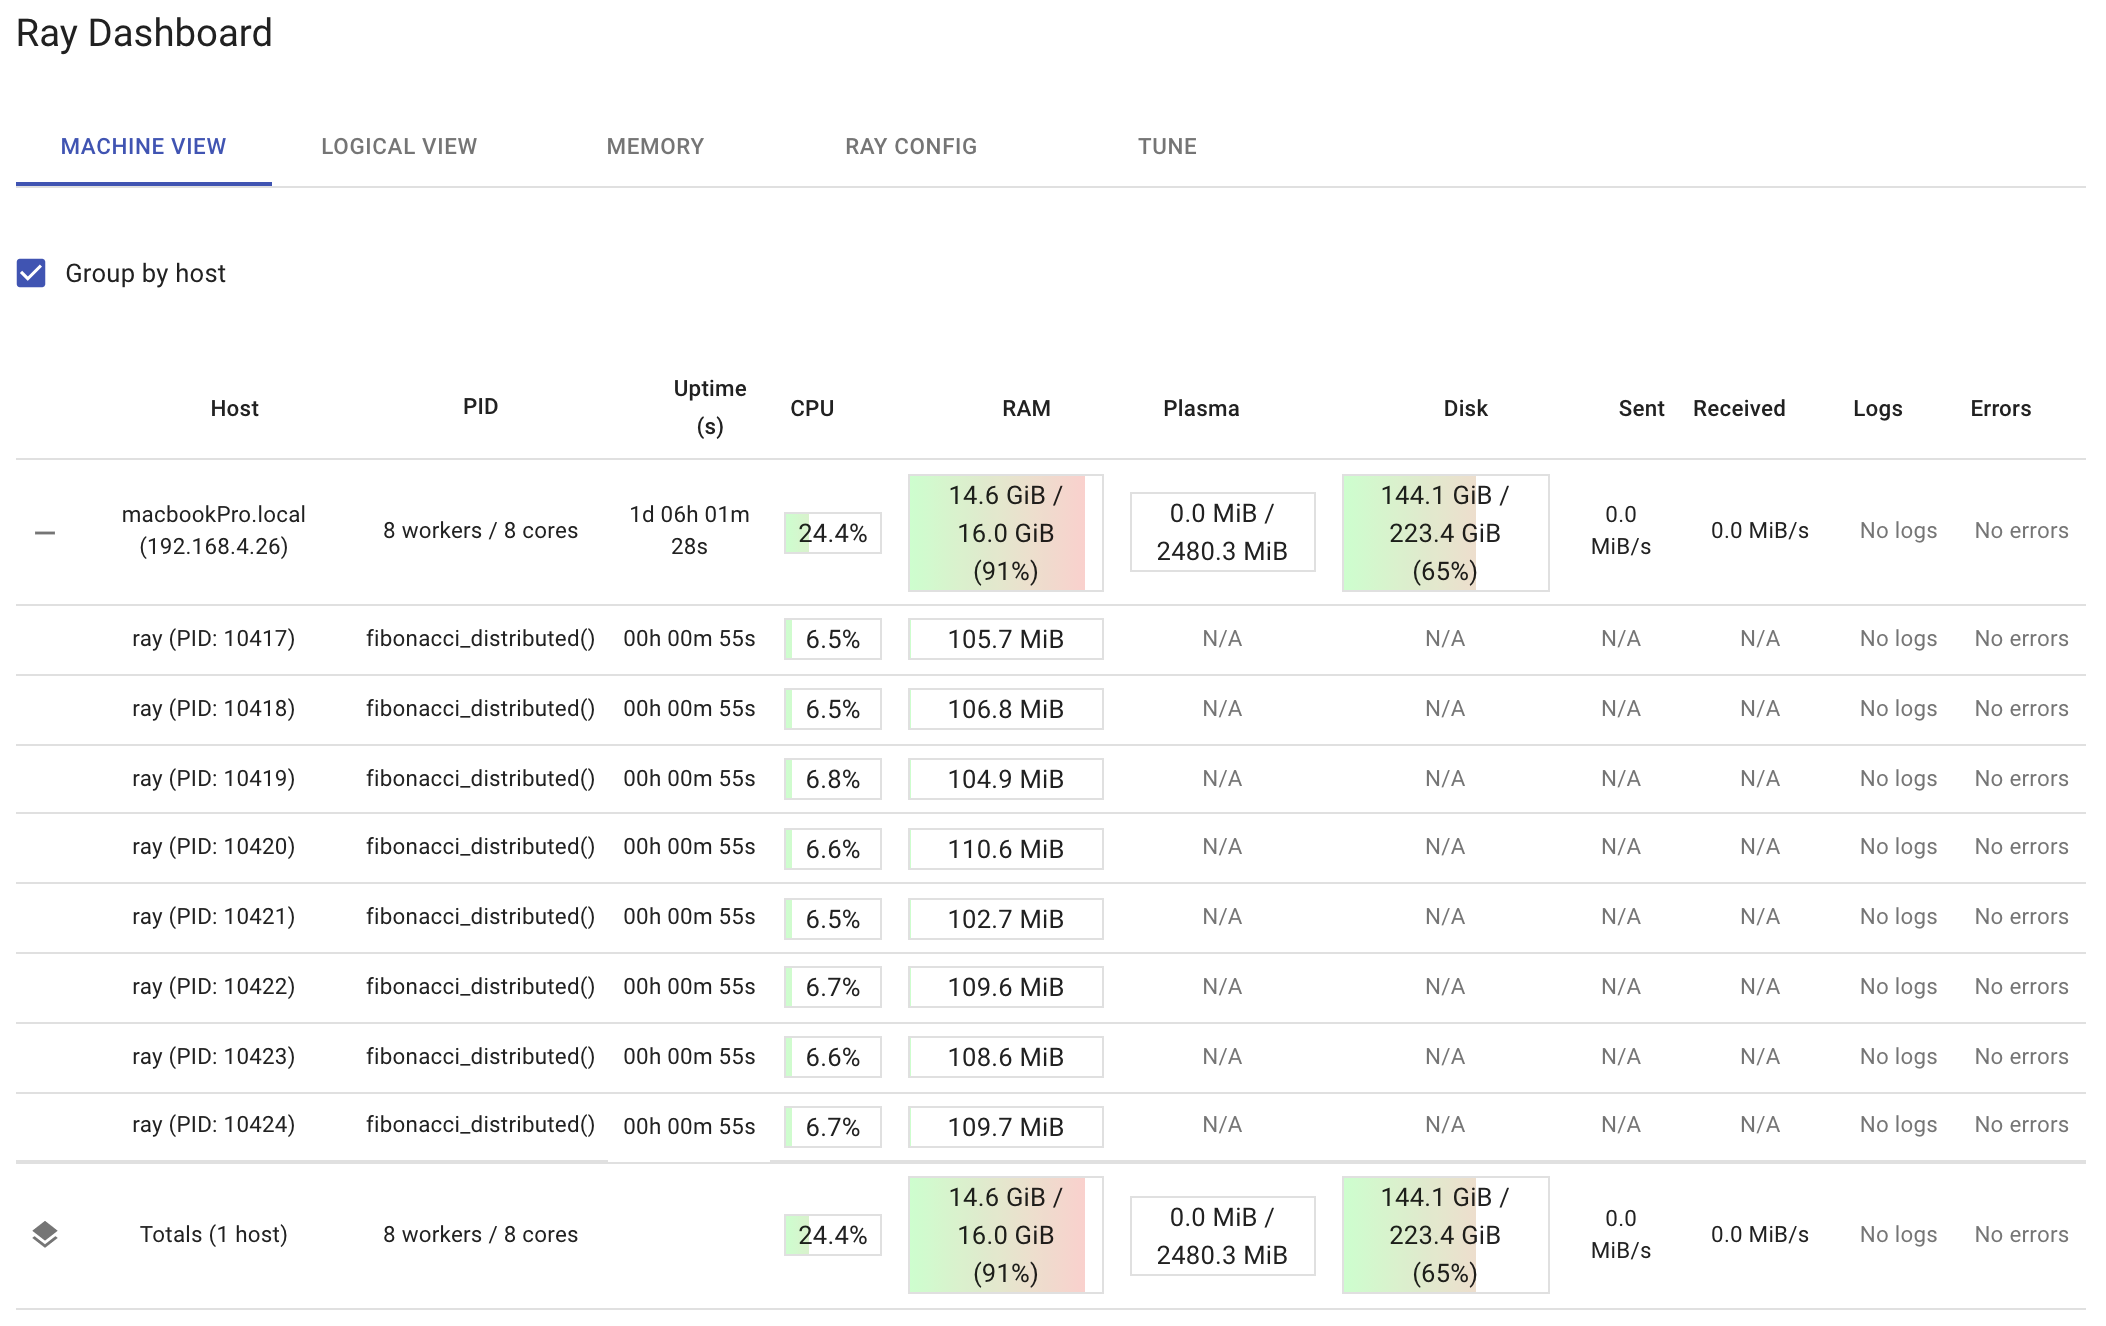Click RAM value 104.9 MiB
The image size is (2106, 1326).
coord(1006,779)
